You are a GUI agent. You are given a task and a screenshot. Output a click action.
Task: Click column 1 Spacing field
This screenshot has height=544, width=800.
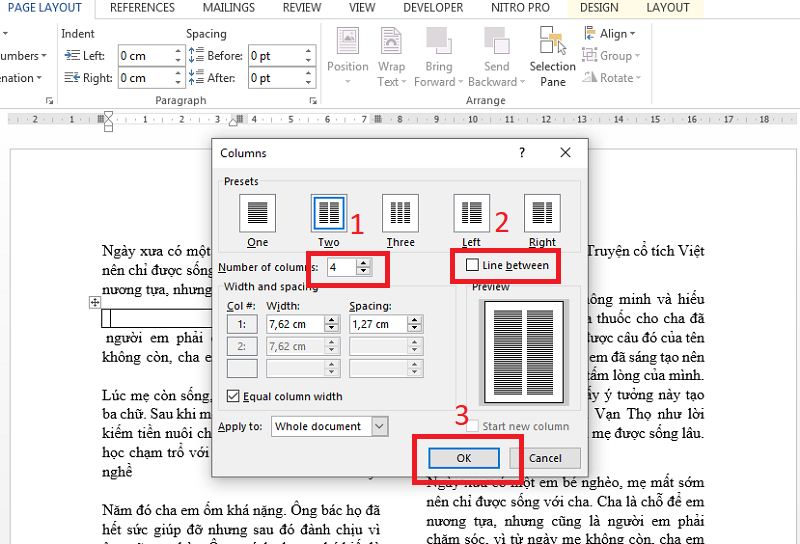click(378, 324)
